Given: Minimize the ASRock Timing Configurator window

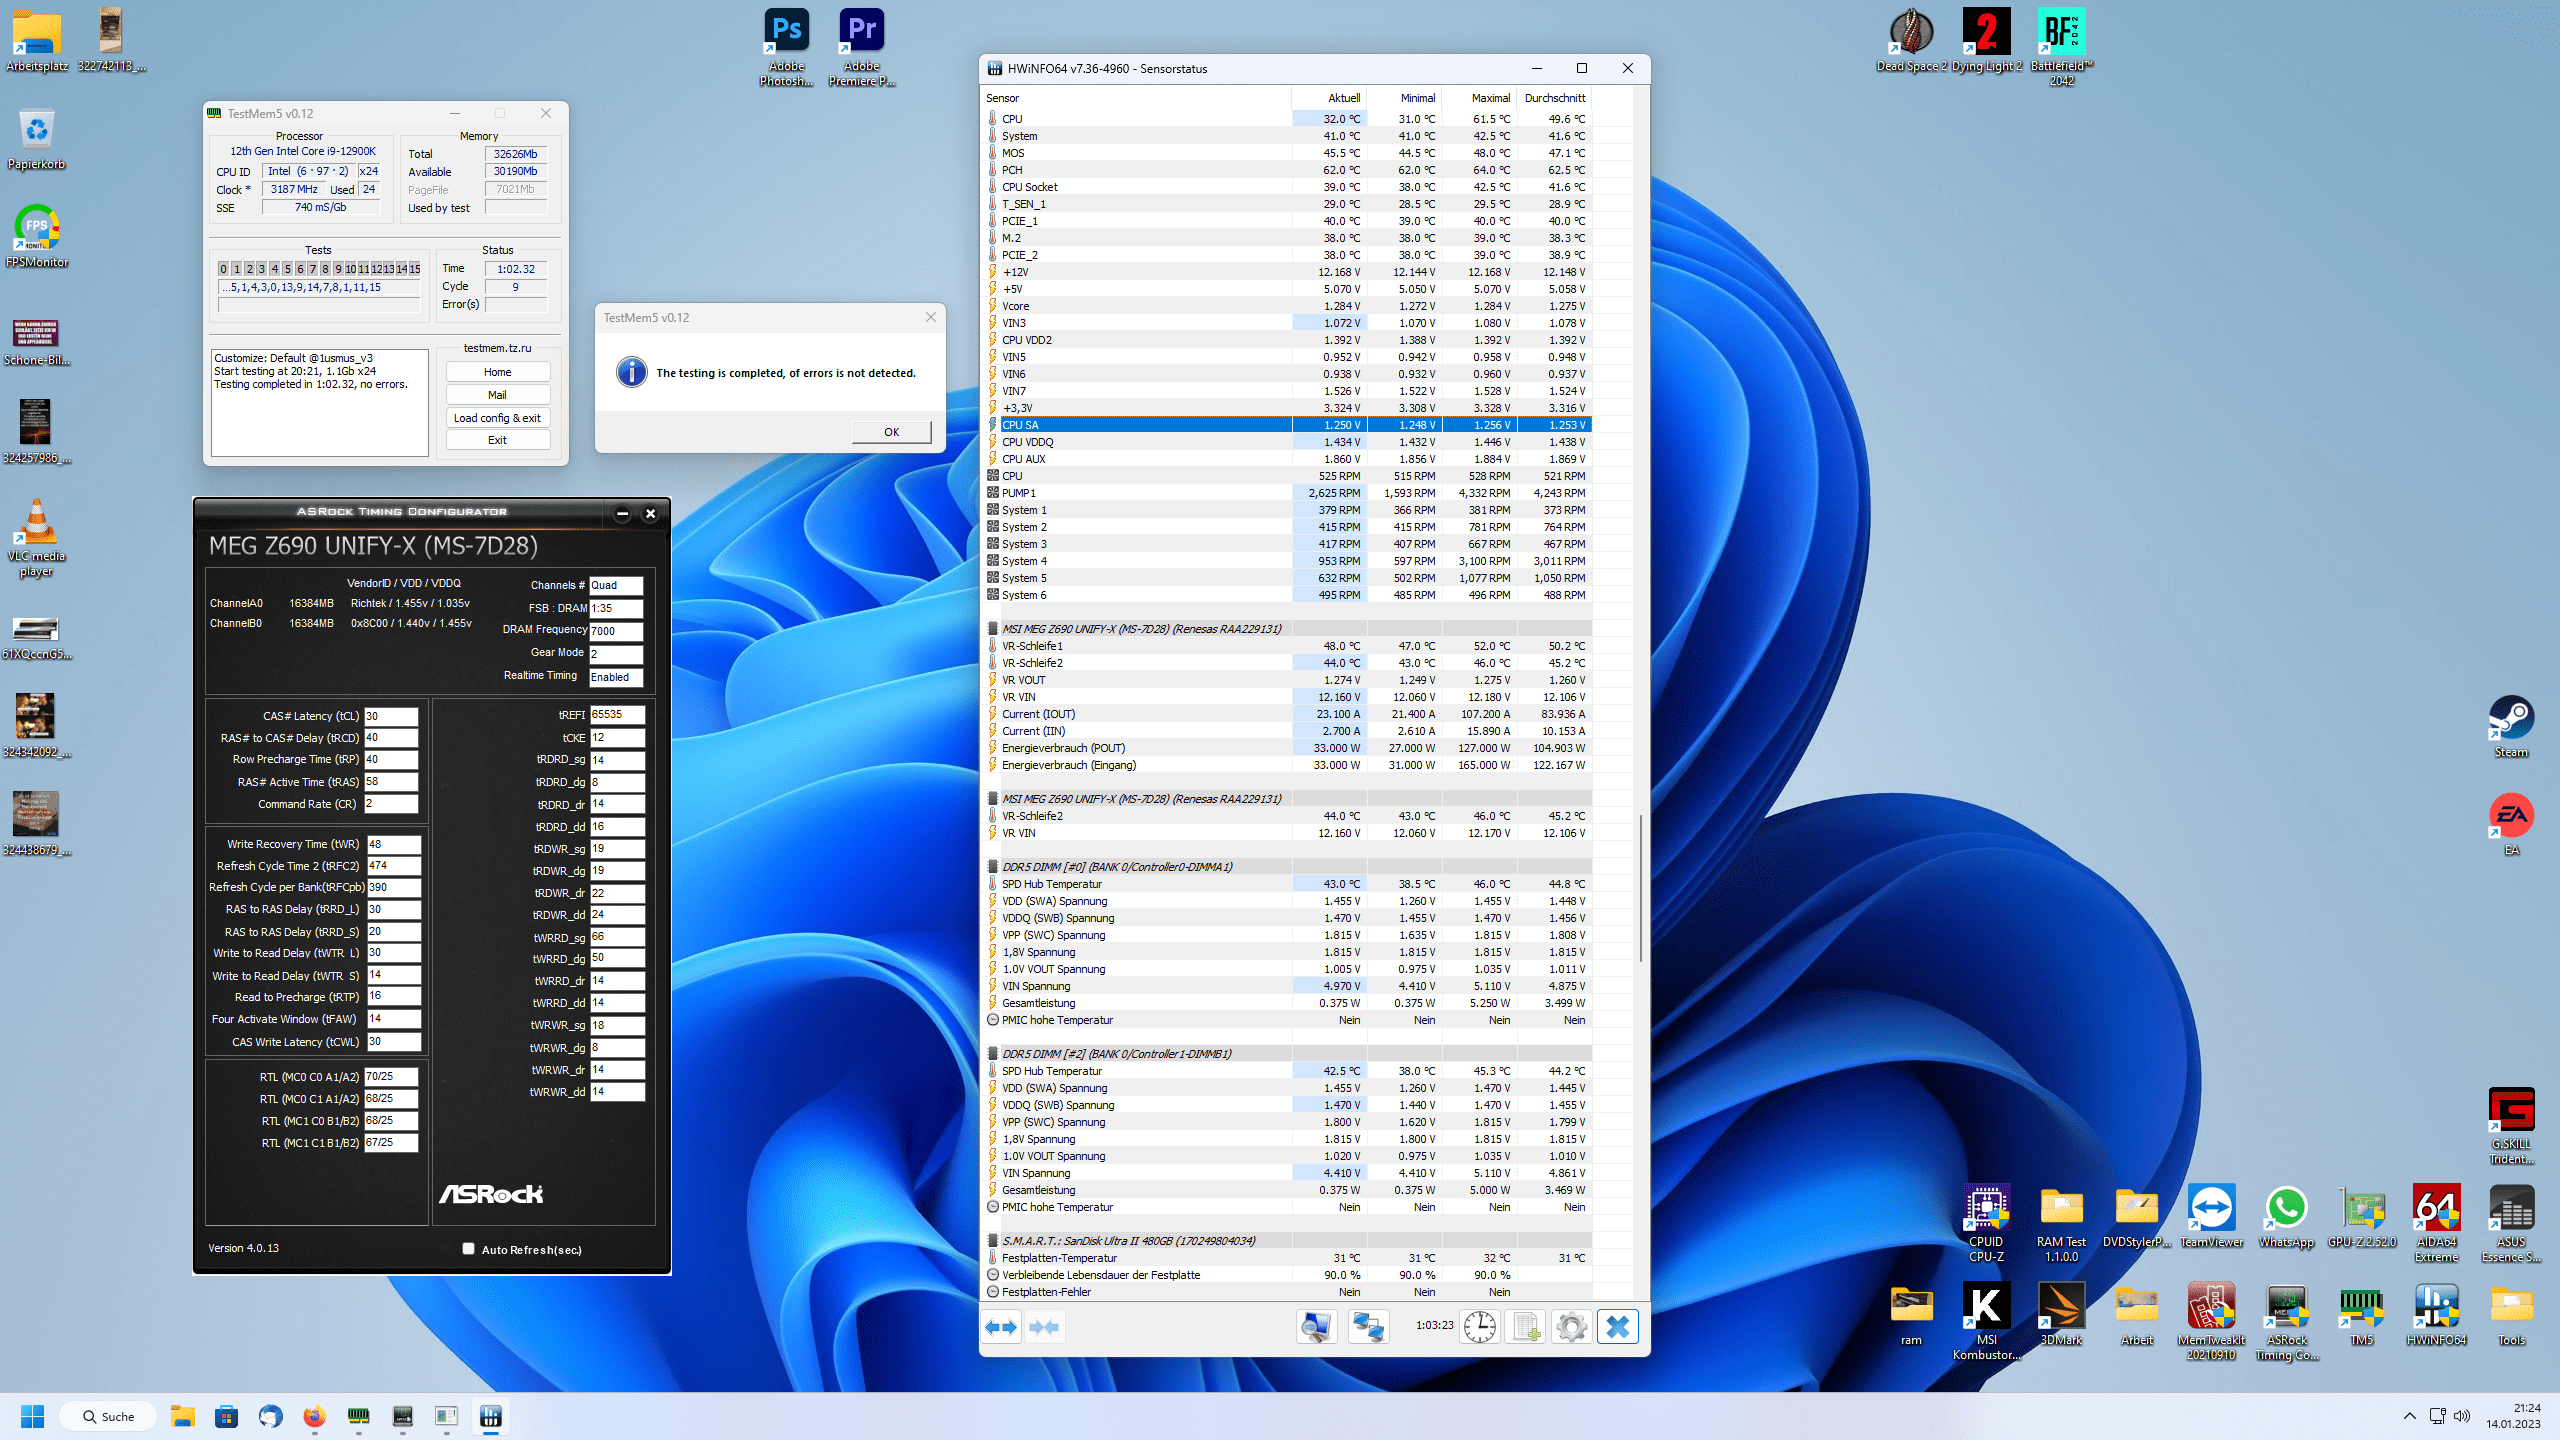Looking at the screenshot, I should click(622, 513).
